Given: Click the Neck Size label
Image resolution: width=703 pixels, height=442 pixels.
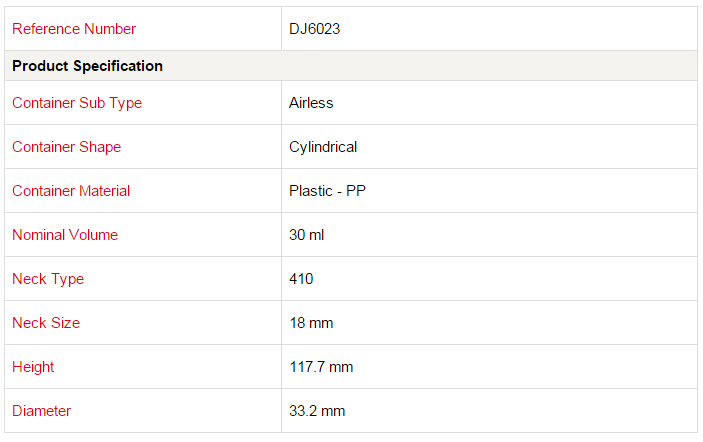Looking at the screenshot, I should click(x=46, y=323).
